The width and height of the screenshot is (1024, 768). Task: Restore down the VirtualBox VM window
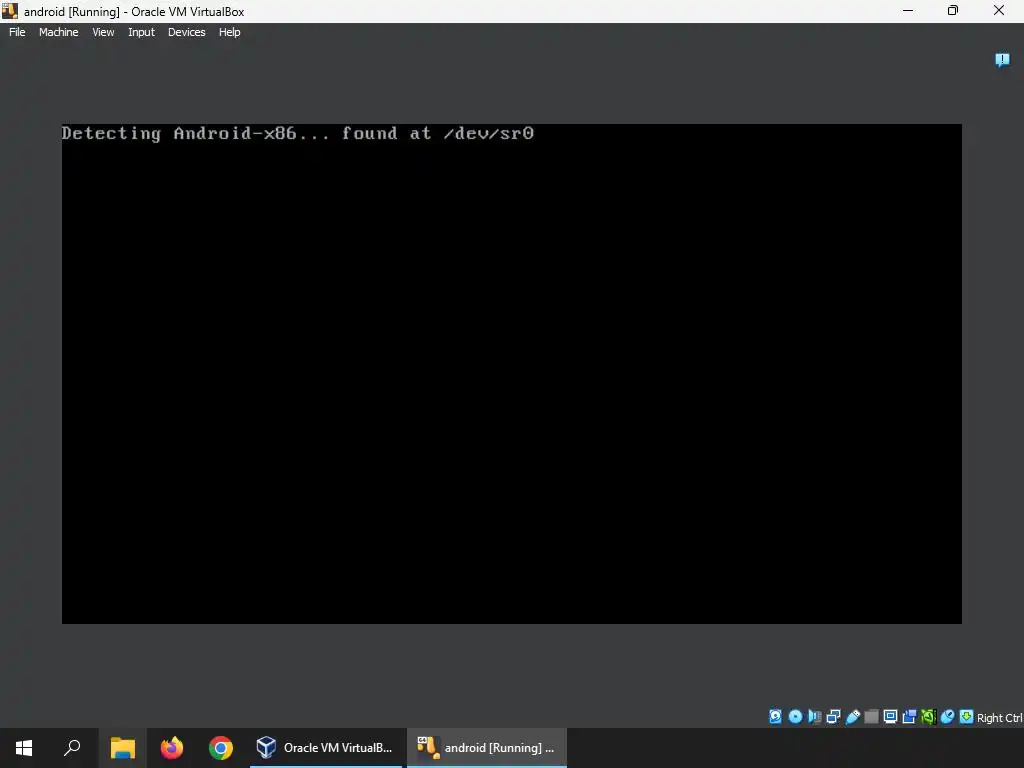tap(953, 10)
